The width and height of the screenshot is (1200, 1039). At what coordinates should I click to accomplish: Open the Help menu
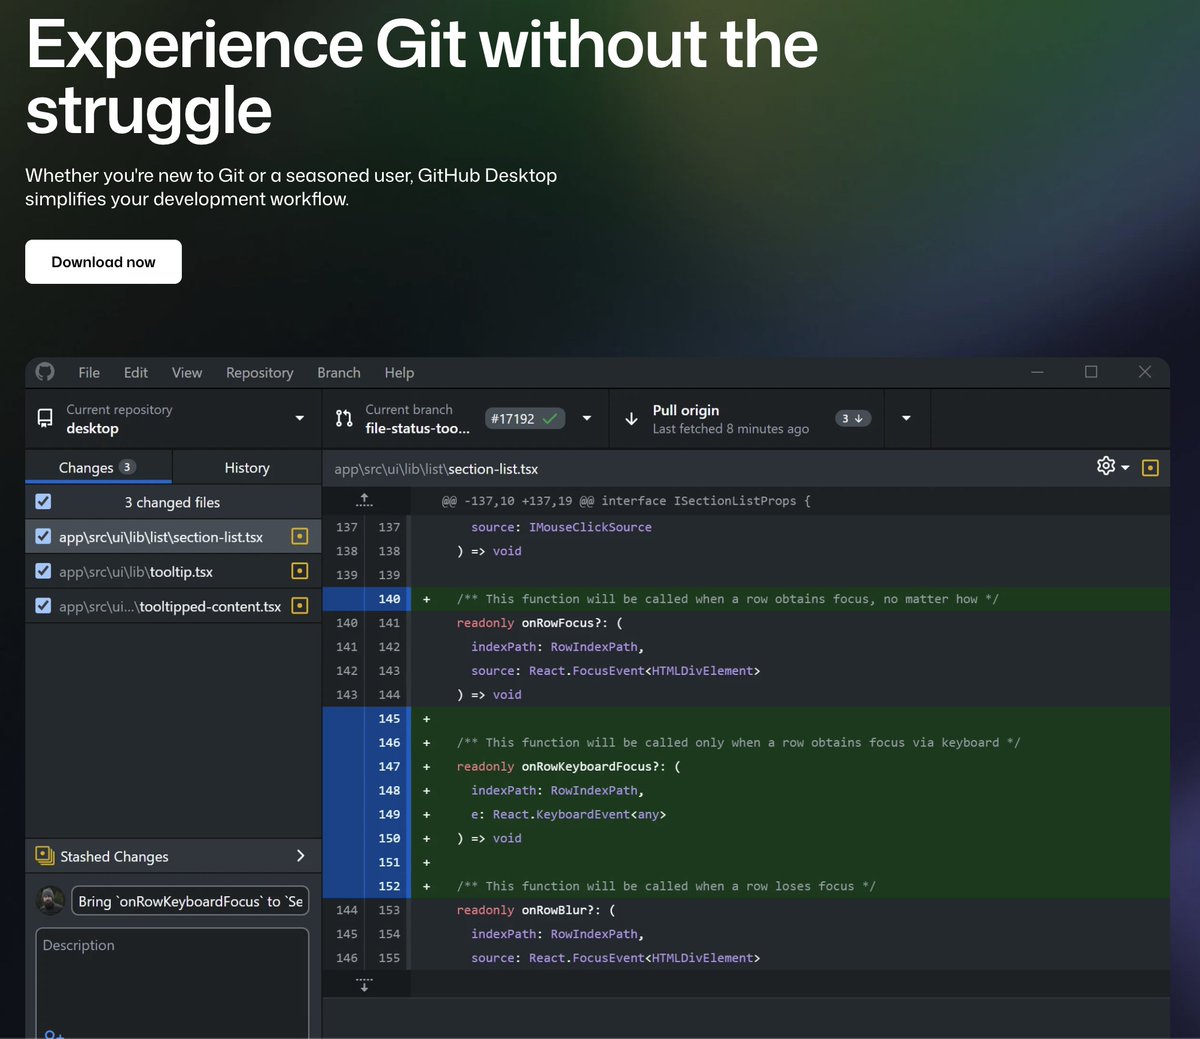pyautogui.click(x=399, y=372)
